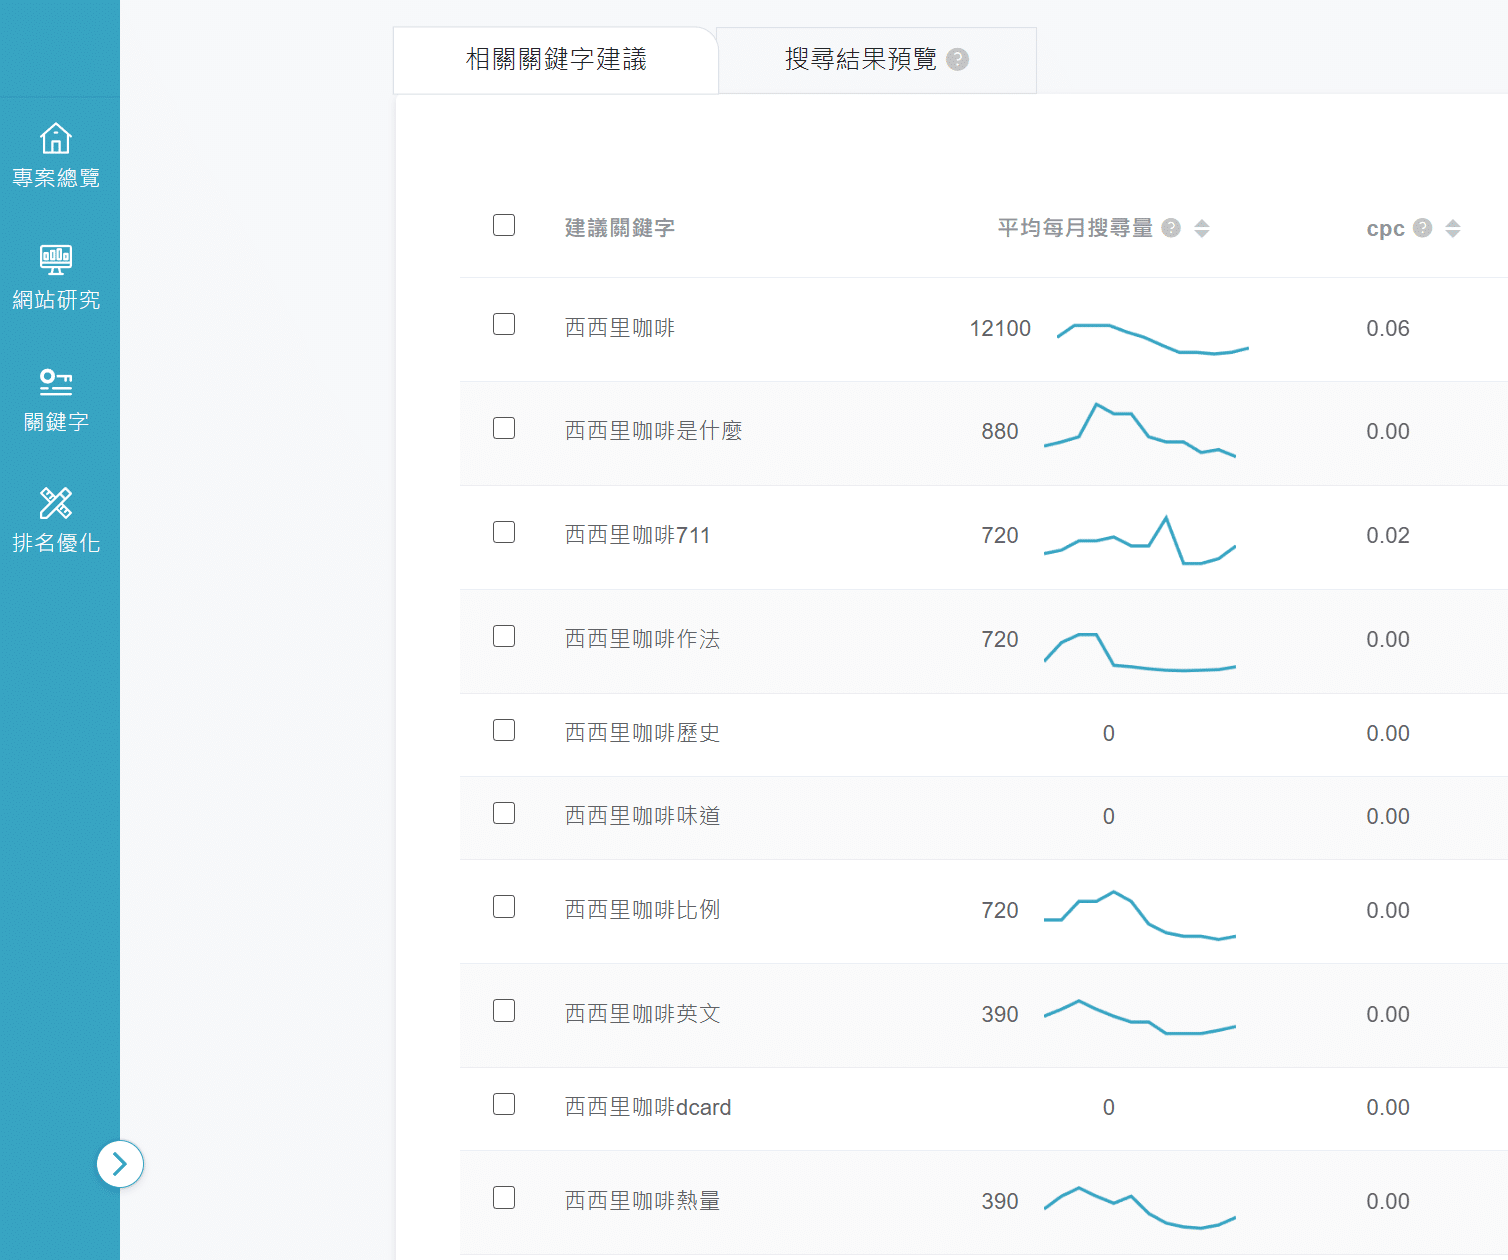
Task: Tick checkbox for 西西里咖啡711
Action: 504,532
